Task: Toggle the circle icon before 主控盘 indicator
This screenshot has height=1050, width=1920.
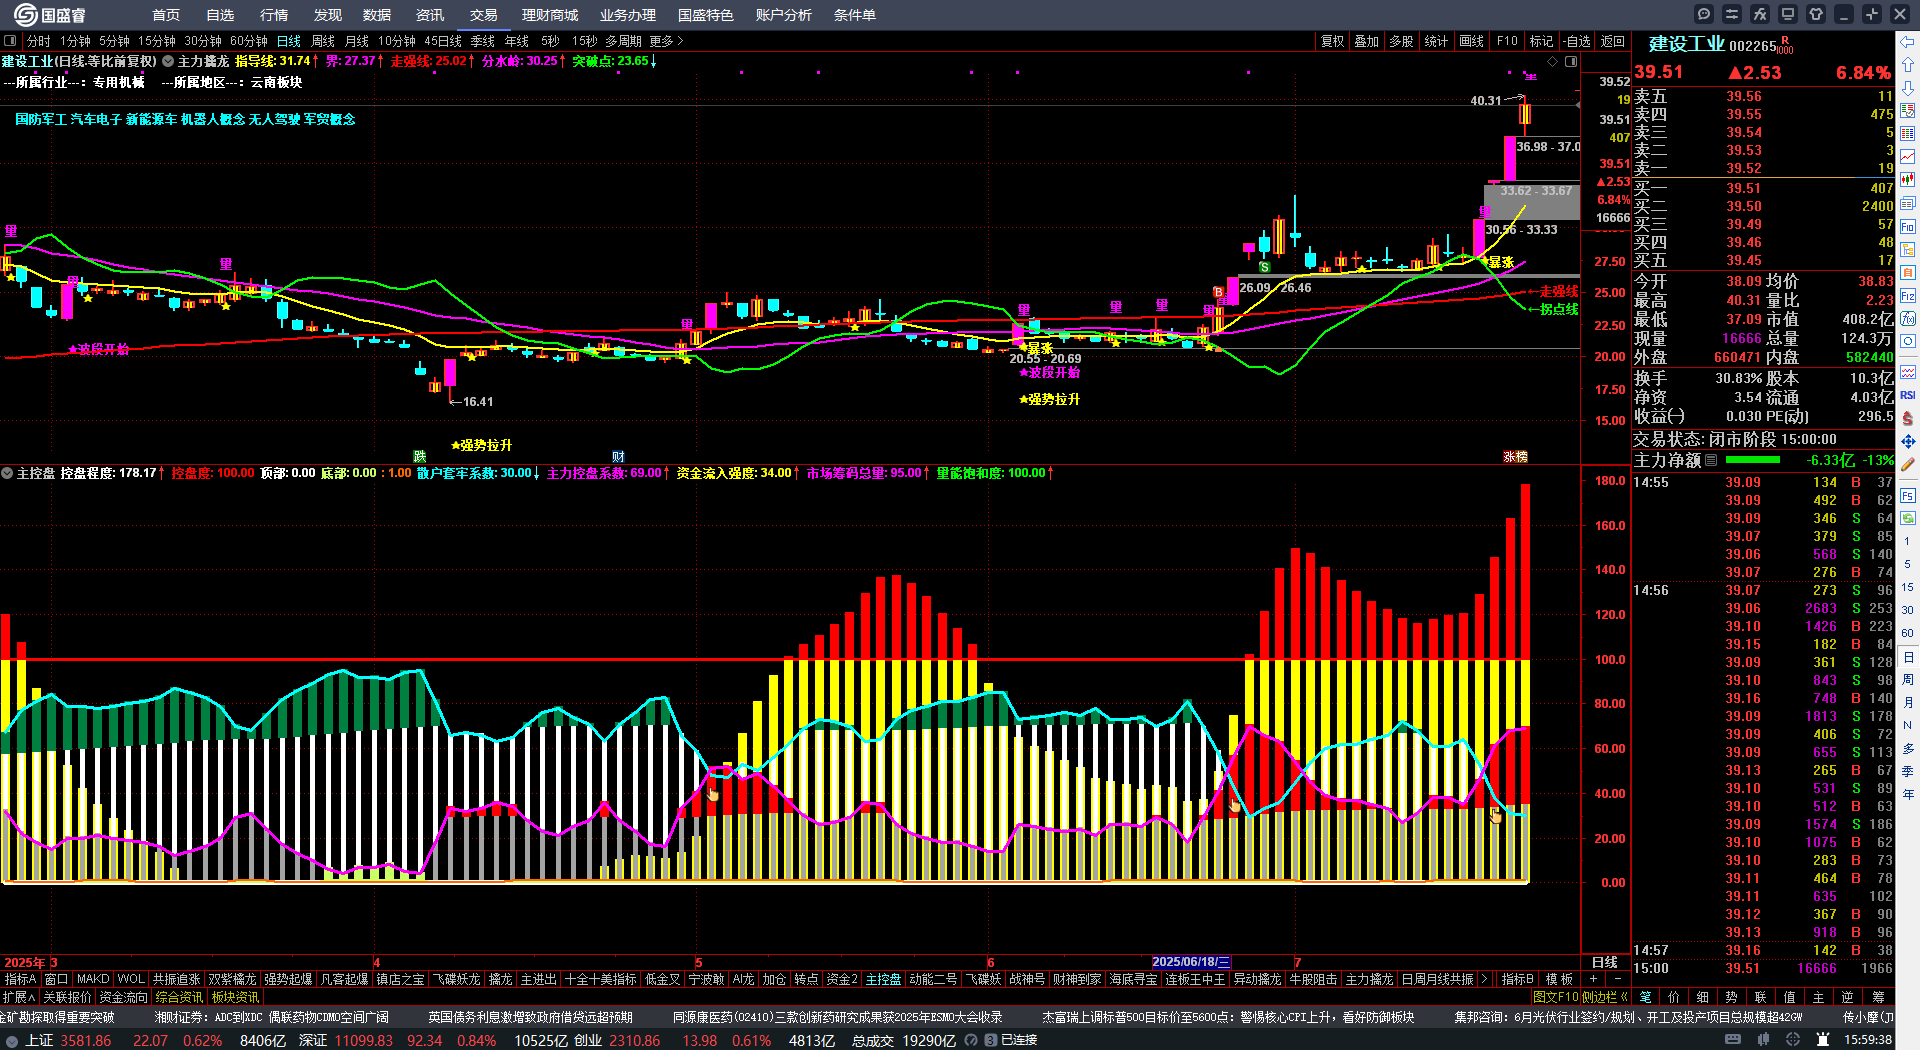Action: coord(7,473)
